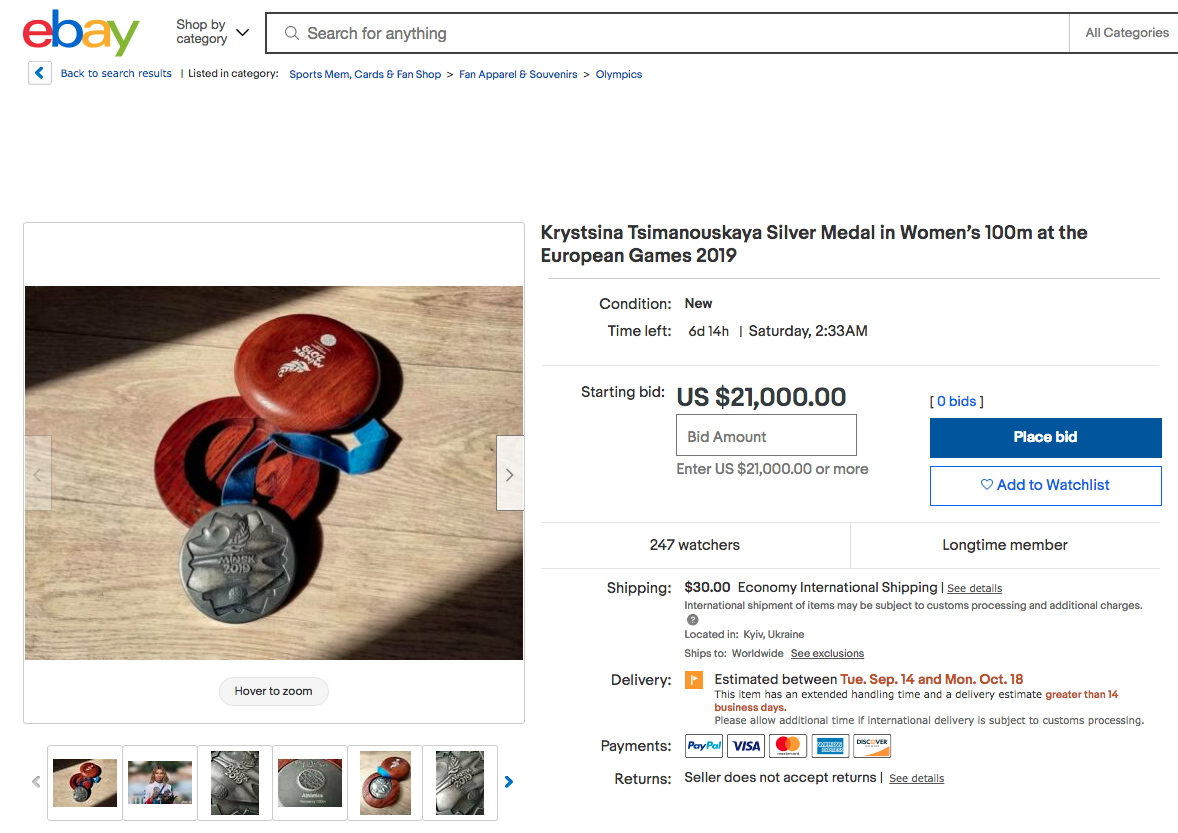Click the PayPal payment icon

[x=704, y=746]
